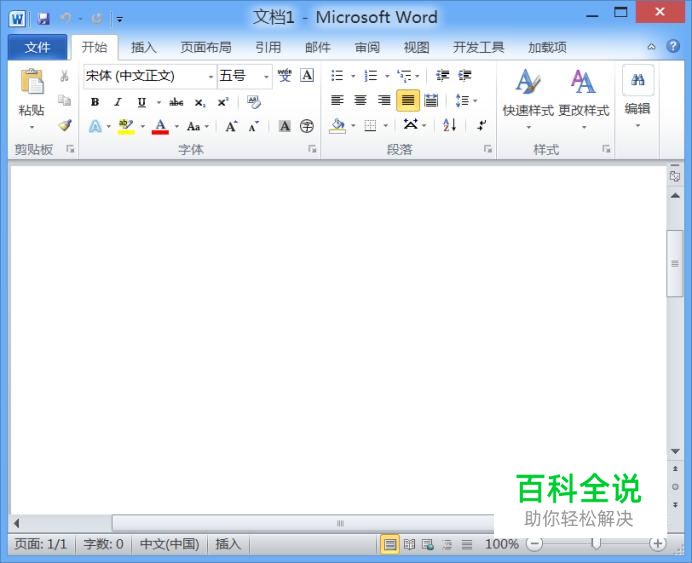Click the 字数: 0 word count

tap(103, 544)
